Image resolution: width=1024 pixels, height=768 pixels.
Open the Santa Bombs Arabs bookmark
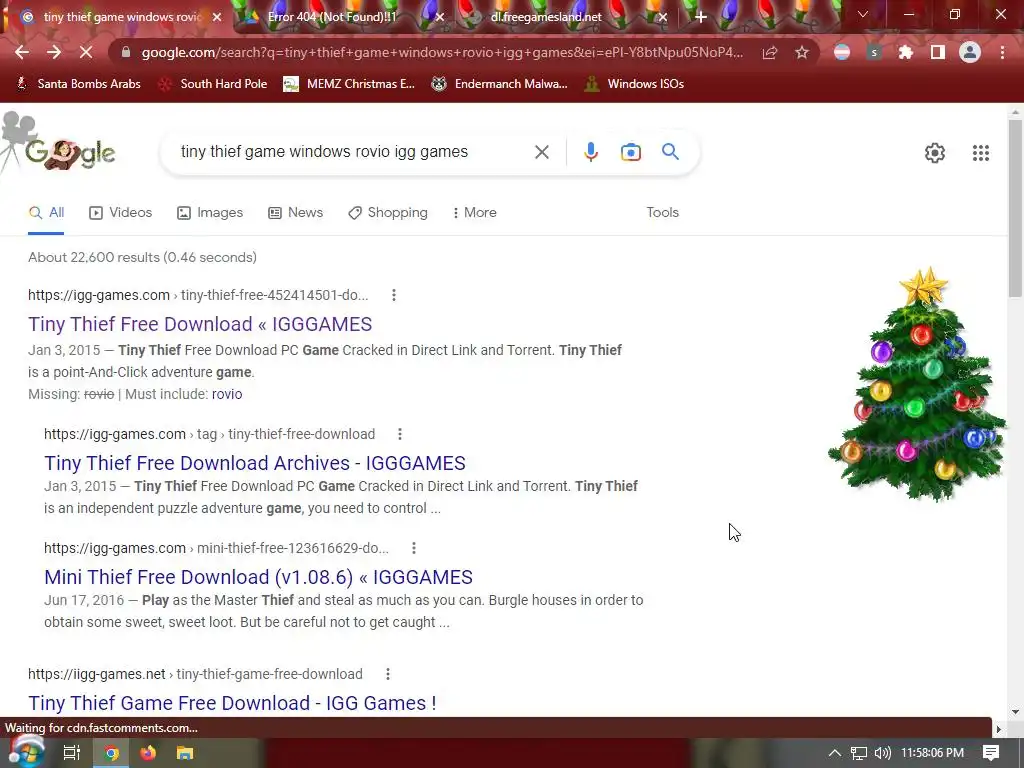coord(78,84)
